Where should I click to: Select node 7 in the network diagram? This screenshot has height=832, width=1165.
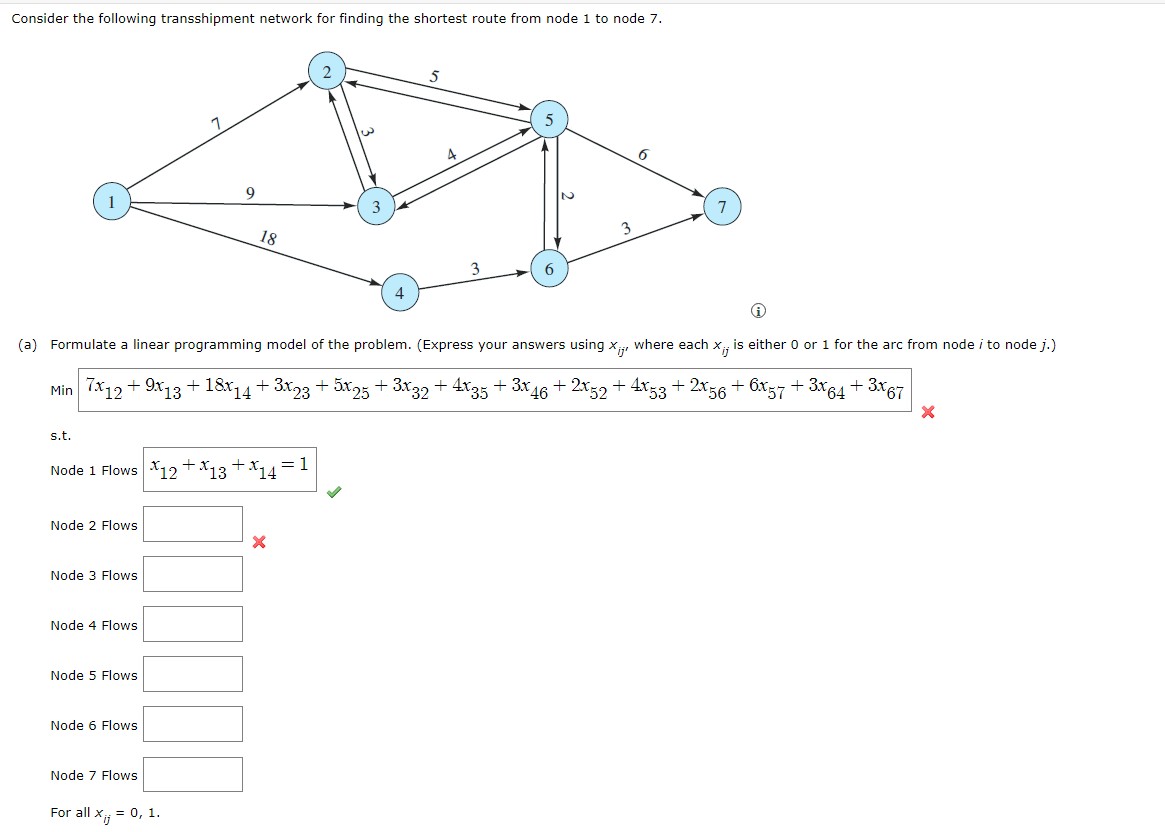pos(722,207)
